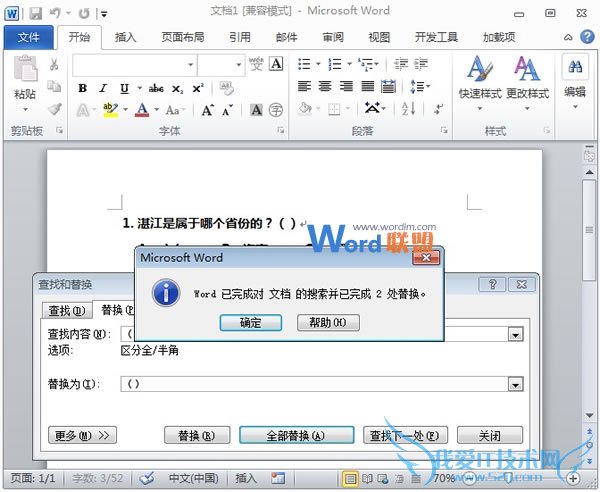Click the Justify alignment icon
Viewport: 600px width, 492px height.
point(367,86)
